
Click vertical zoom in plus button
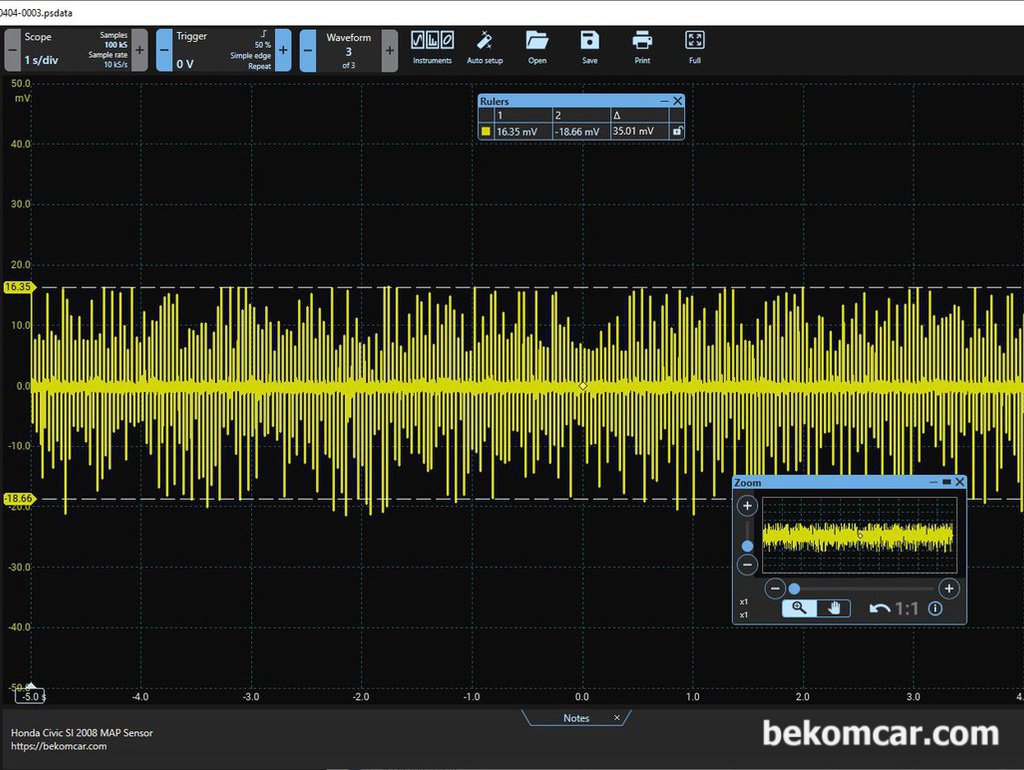[x=747, y=505]
